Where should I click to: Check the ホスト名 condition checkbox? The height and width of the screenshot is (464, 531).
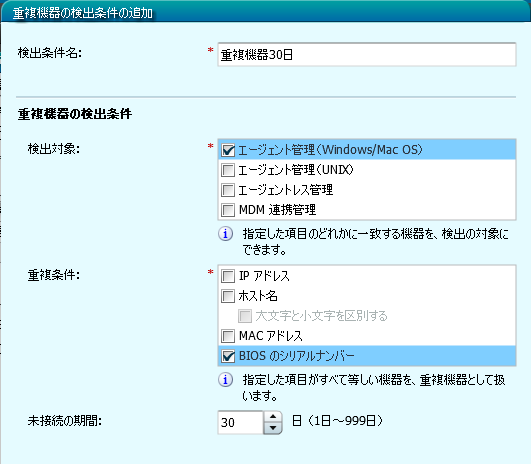click(228, 296)
